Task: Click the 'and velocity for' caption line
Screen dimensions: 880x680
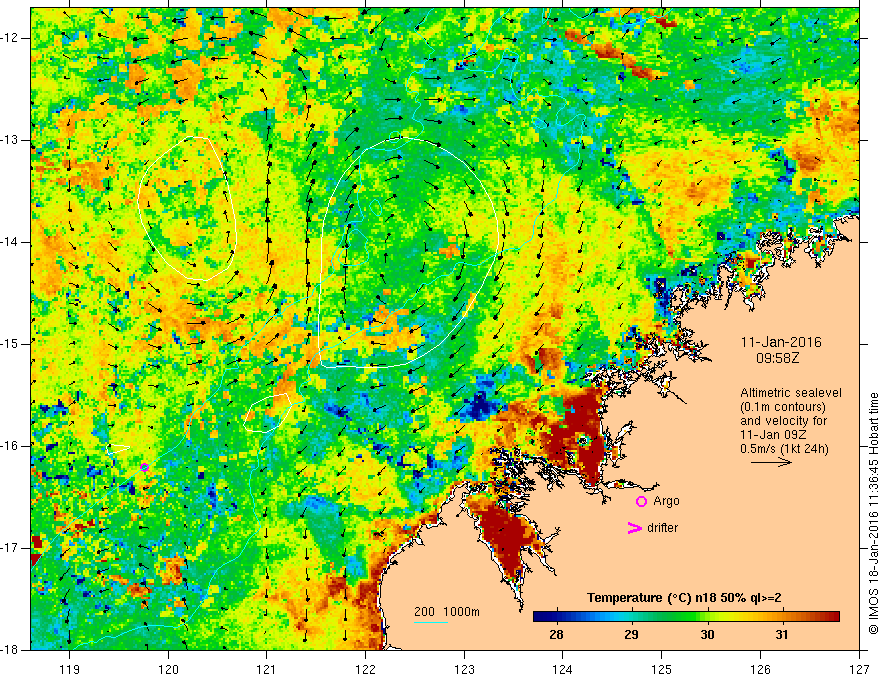Action: click(783, 420)
